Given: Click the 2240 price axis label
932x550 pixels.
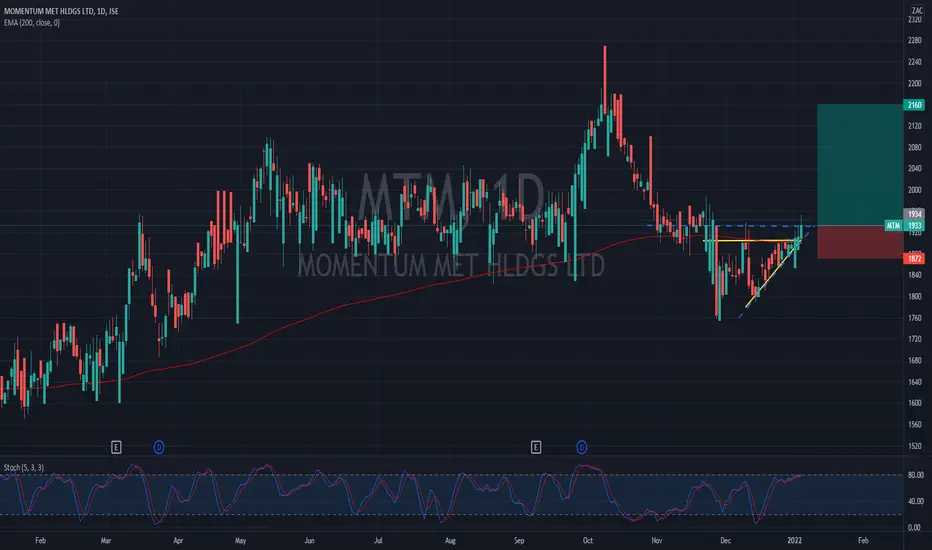Looking at the screenshot, I should click(914, 62).
